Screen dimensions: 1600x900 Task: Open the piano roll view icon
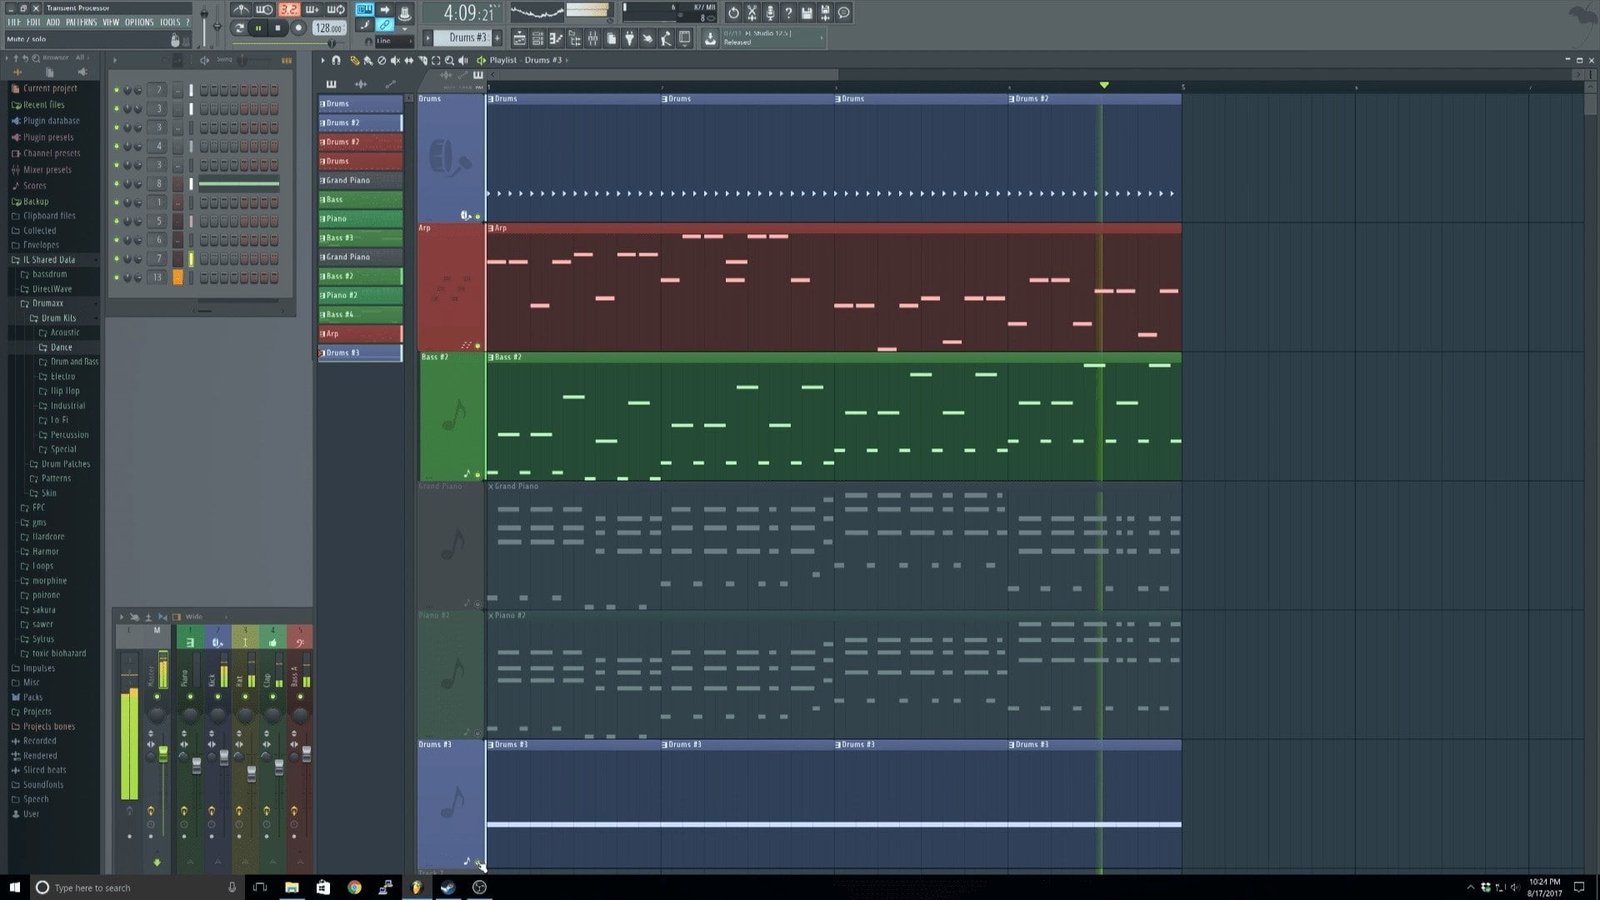(556, 39)
